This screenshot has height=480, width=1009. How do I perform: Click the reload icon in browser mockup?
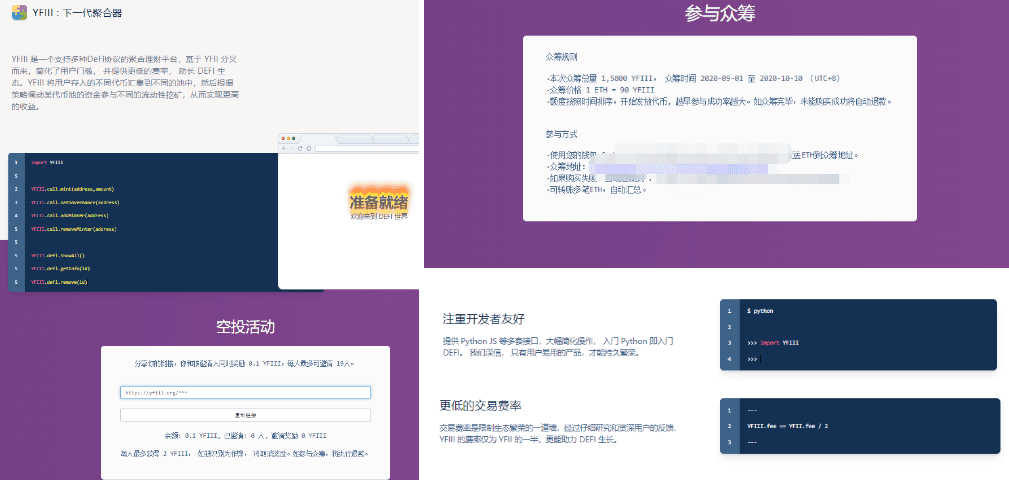(300, 148)
